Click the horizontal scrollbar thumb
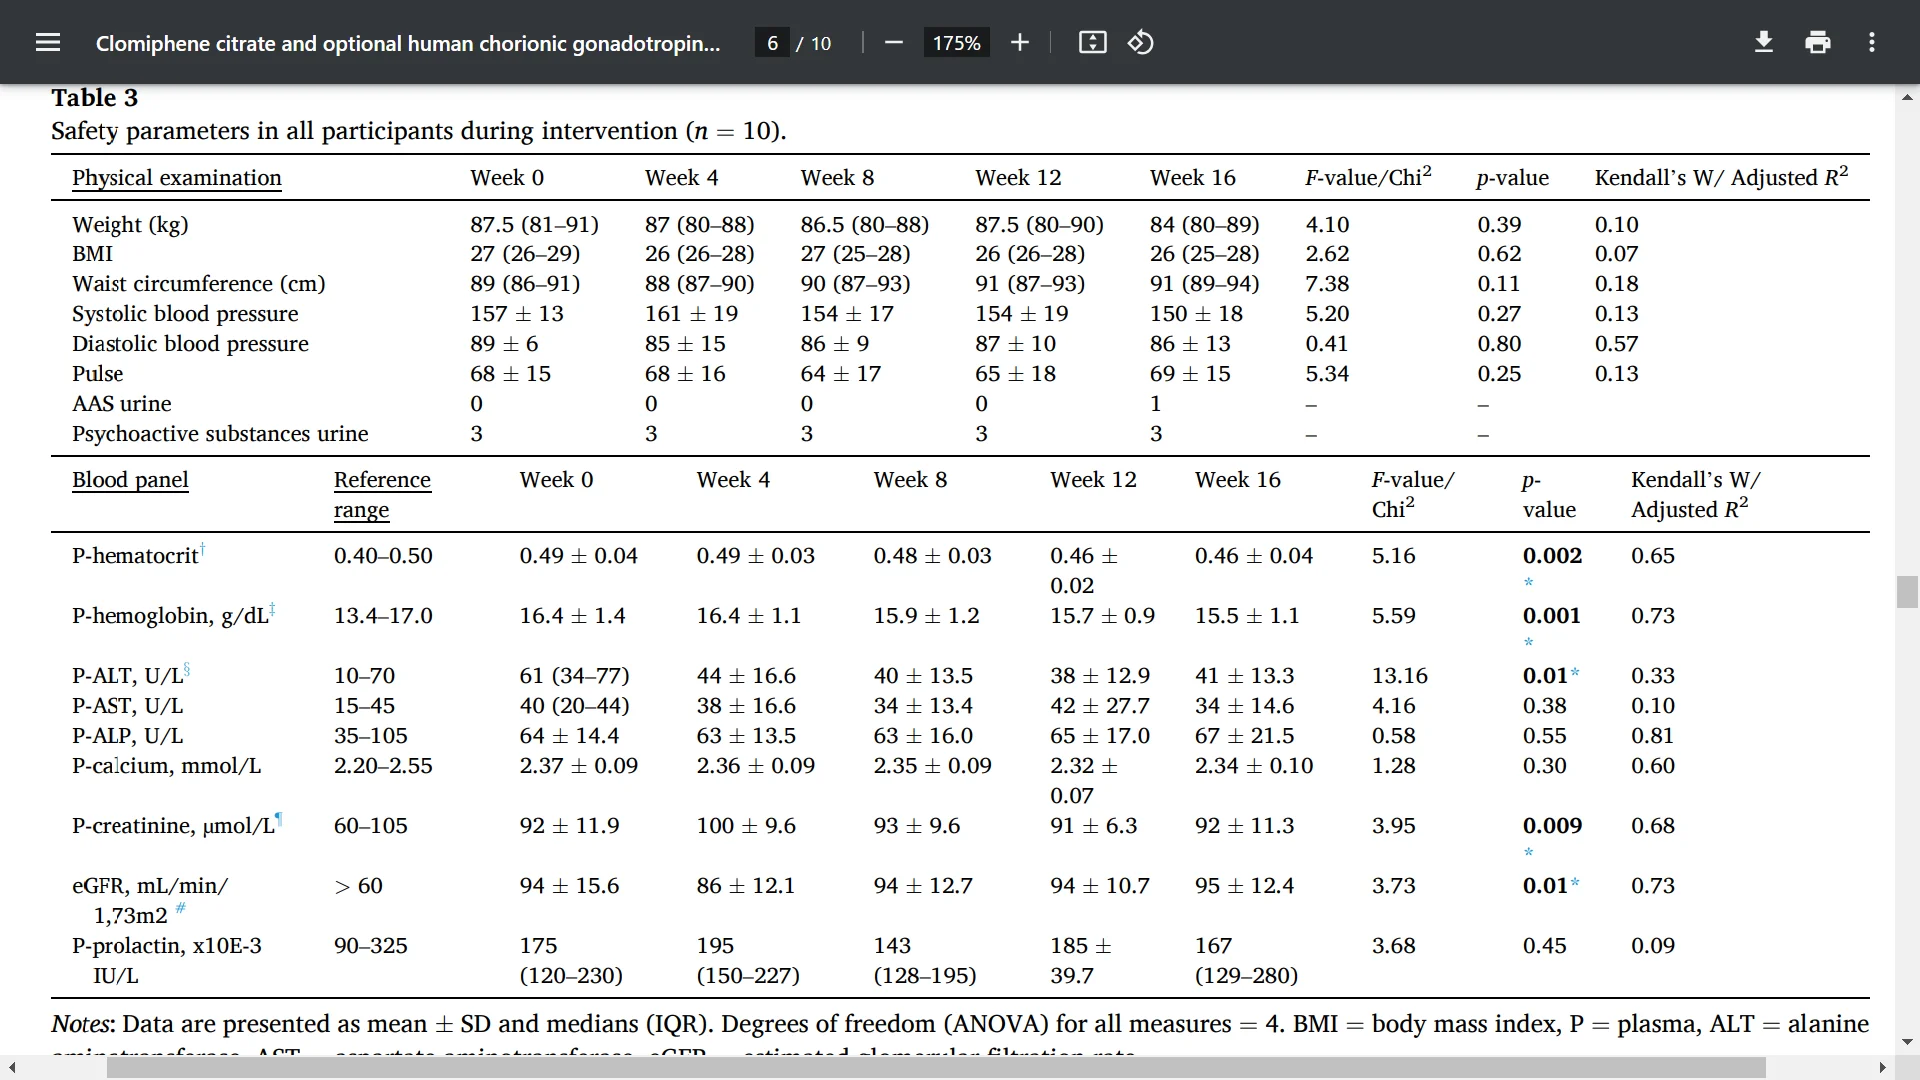Viewport: 1920px width, 1080px height. point(936,1068)
